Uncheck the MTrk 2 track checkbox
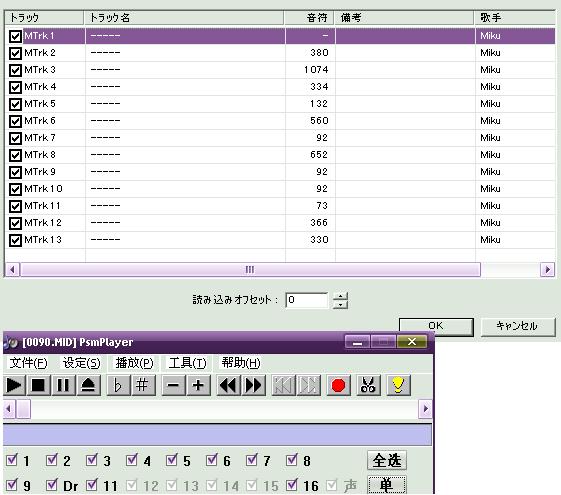This screenshot has height=495, width=561. point(15,53)
